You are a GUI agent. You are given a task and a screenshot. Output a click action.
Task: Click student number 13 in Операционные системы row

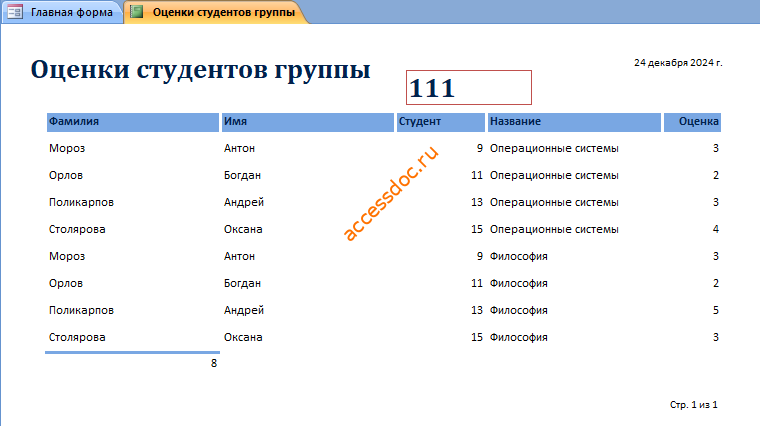477,203
